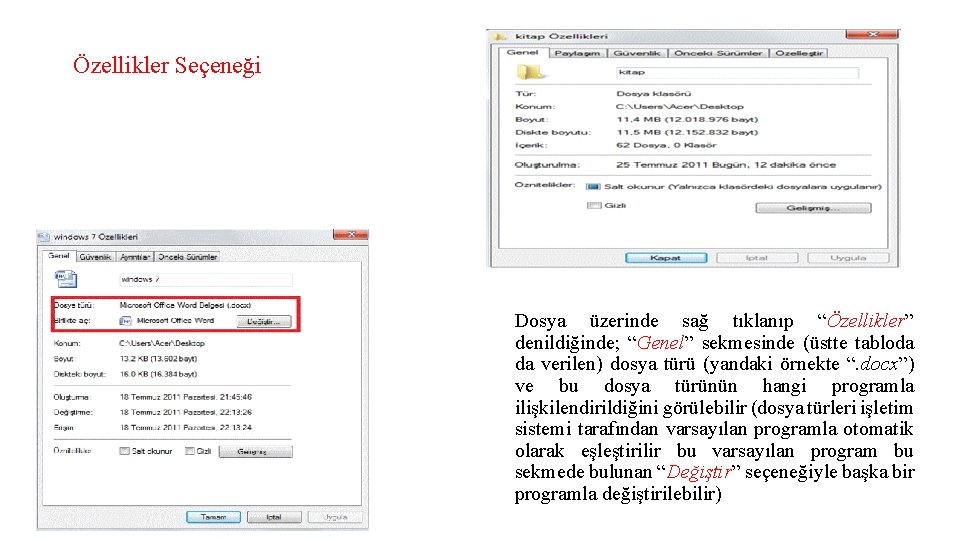This screenshot has height=540, width=960.
Task: Close the kitap Özellikleri window
Action: 872,34
